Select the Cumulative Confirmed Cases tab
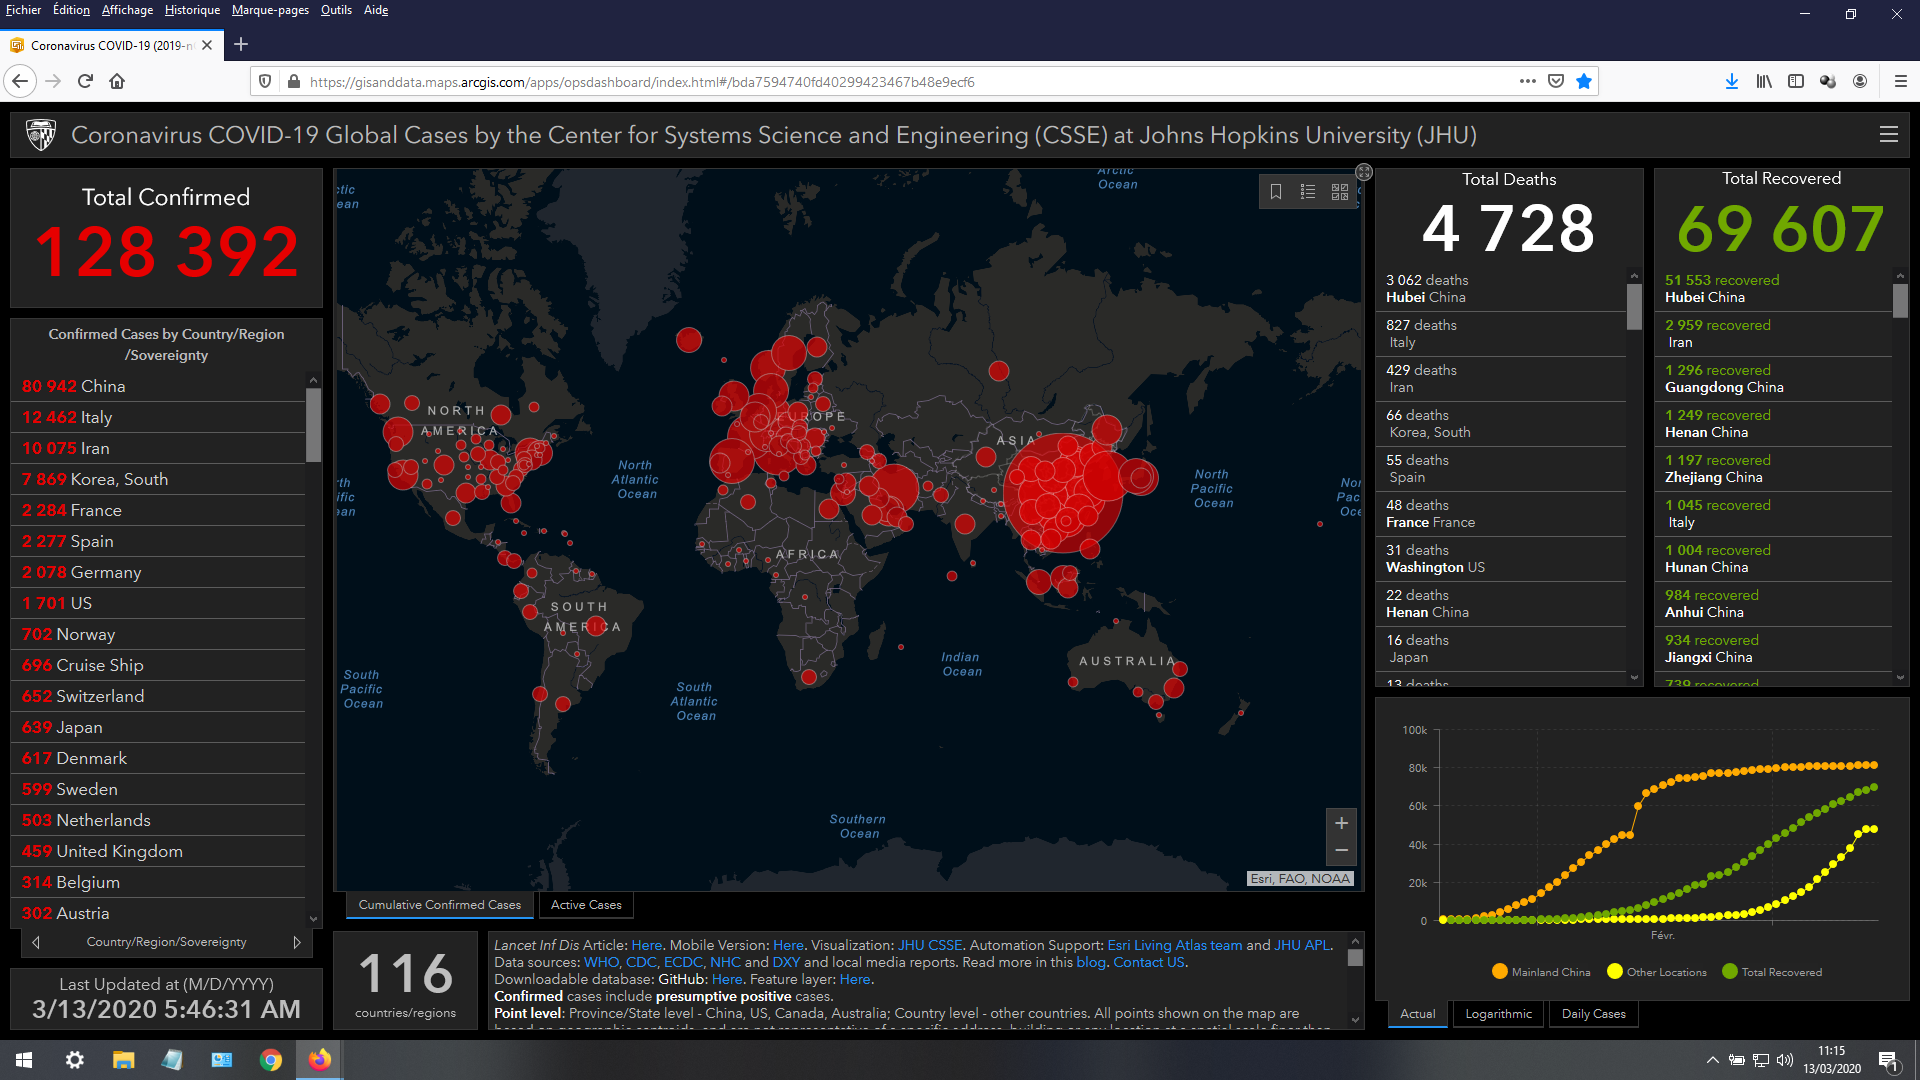This screenshot has width=1920, height=1080. (439, 905)
